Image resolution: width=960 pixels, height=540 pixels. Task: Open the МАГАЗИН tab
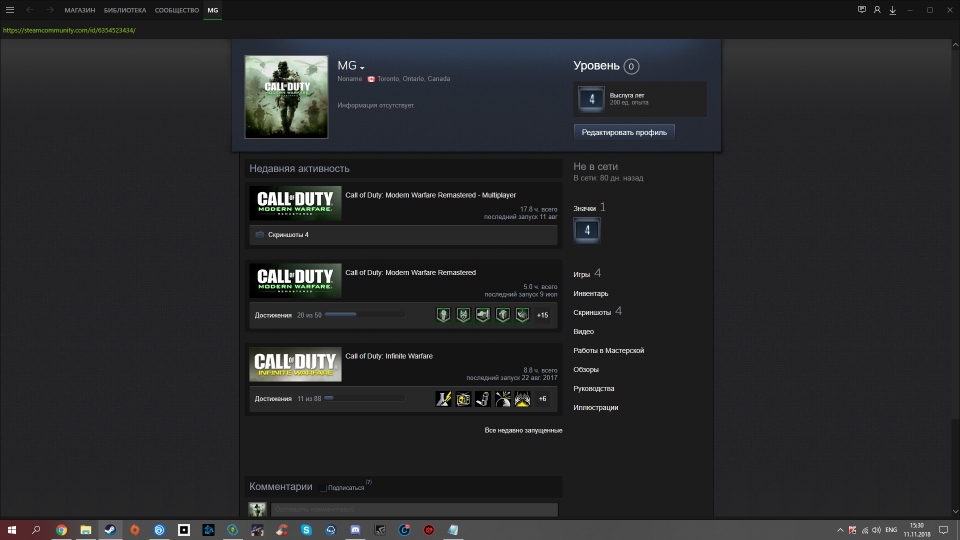[x=80, y=10]
